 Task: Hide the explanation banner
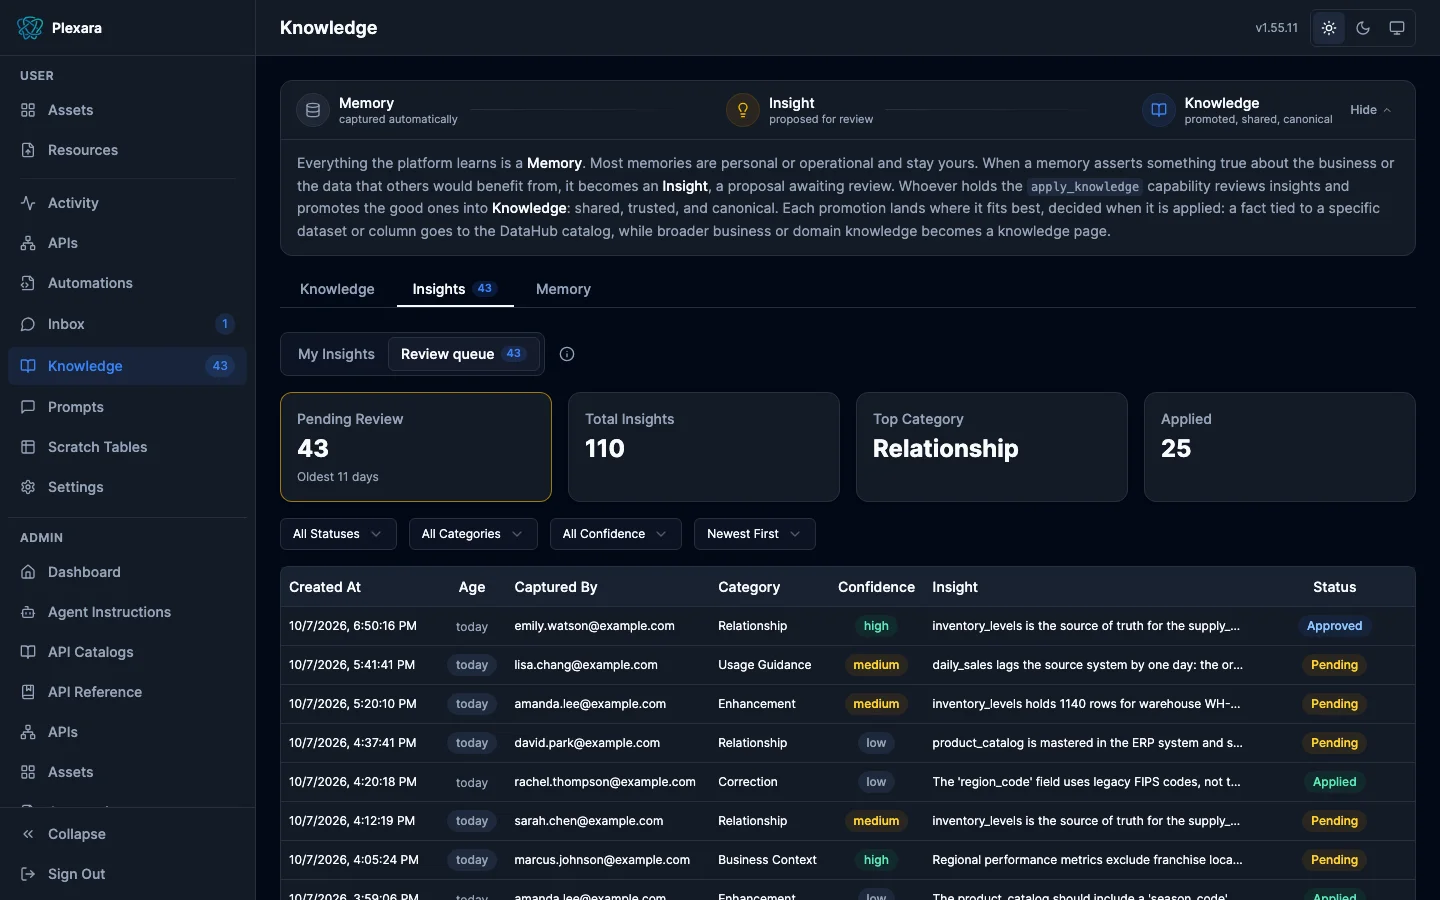(1371, 110)
